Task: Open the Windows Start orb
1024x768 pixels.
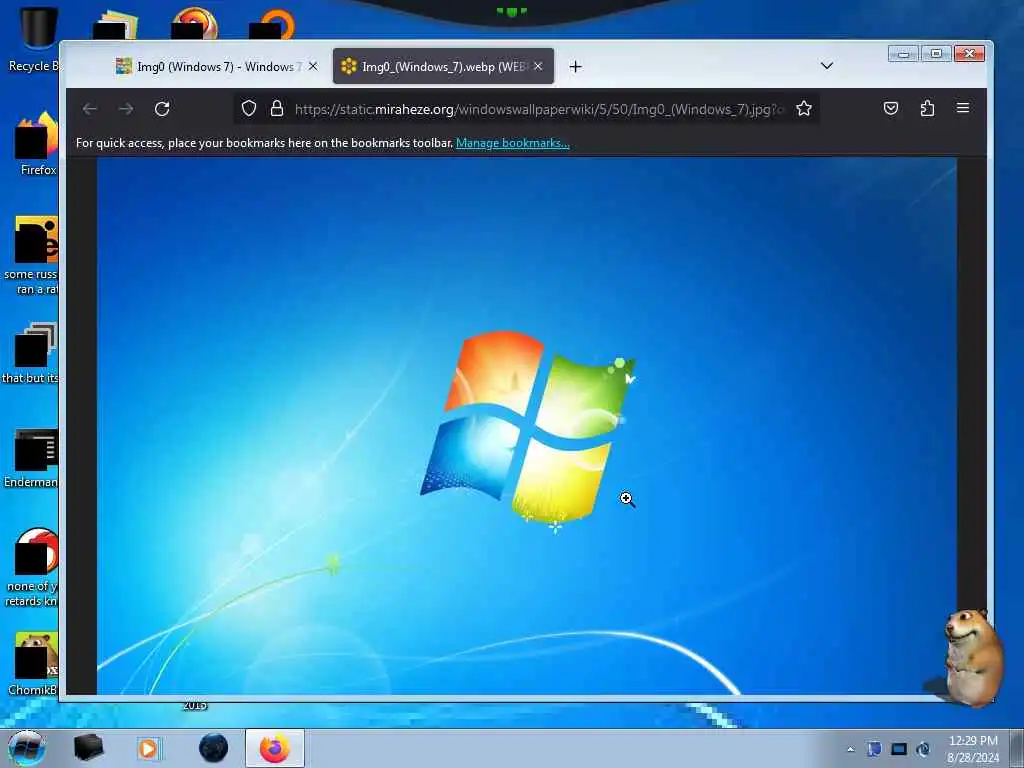Action: click(27, 748)
